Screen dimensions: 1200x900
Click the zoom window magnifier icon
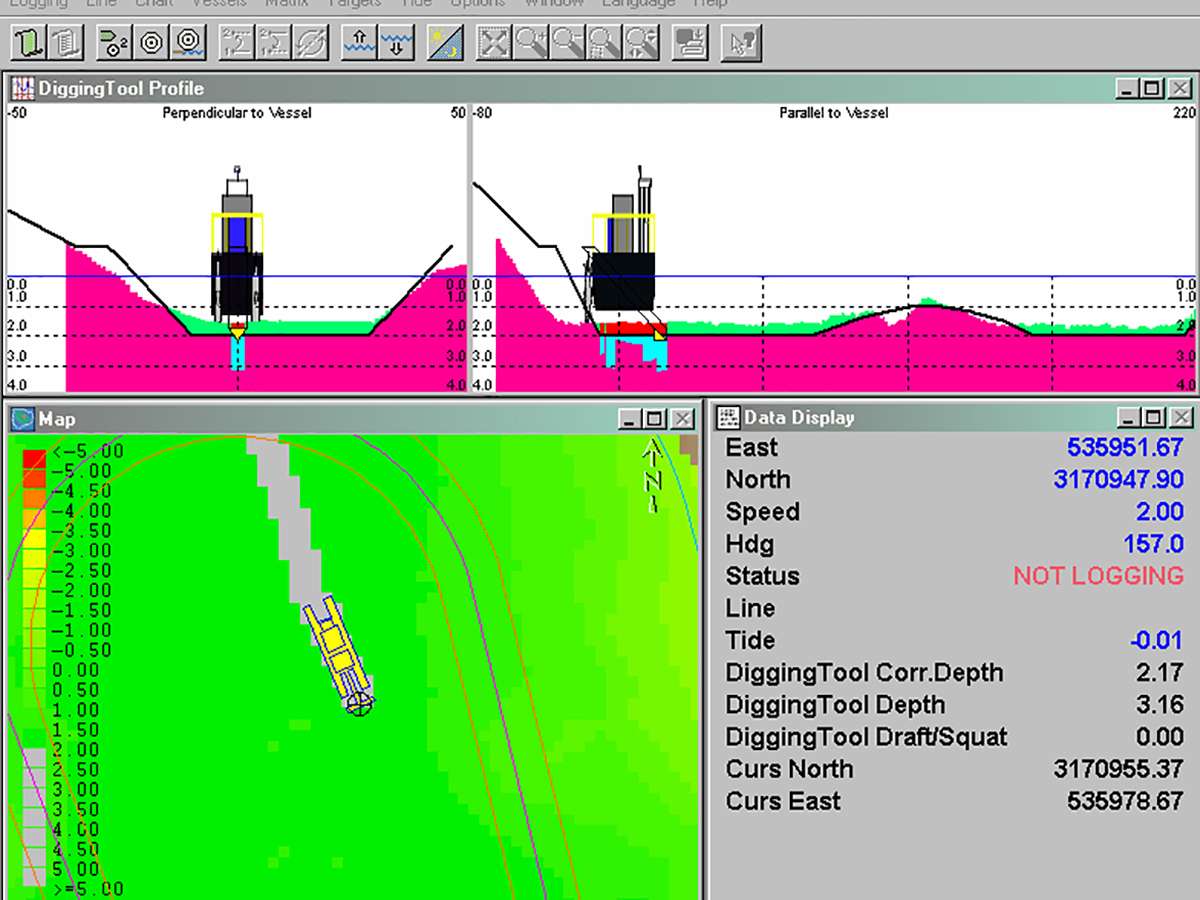pyautogui.click(x=603, y=43)
